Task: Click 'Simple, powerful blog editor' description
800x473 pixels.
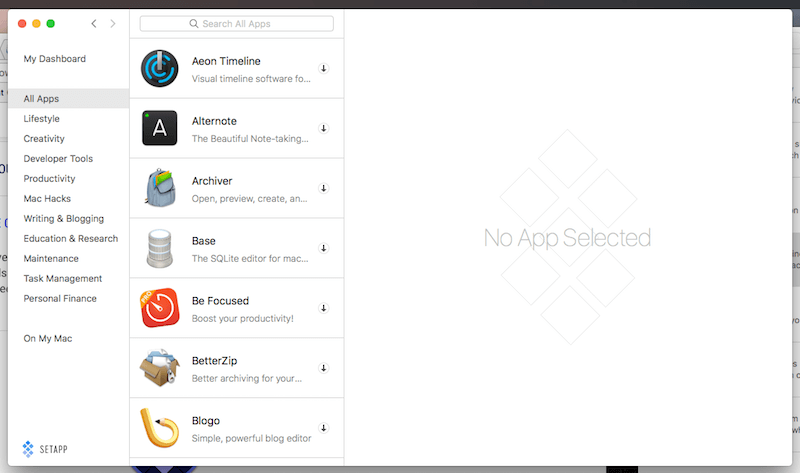Action: (x=252, y=438)
